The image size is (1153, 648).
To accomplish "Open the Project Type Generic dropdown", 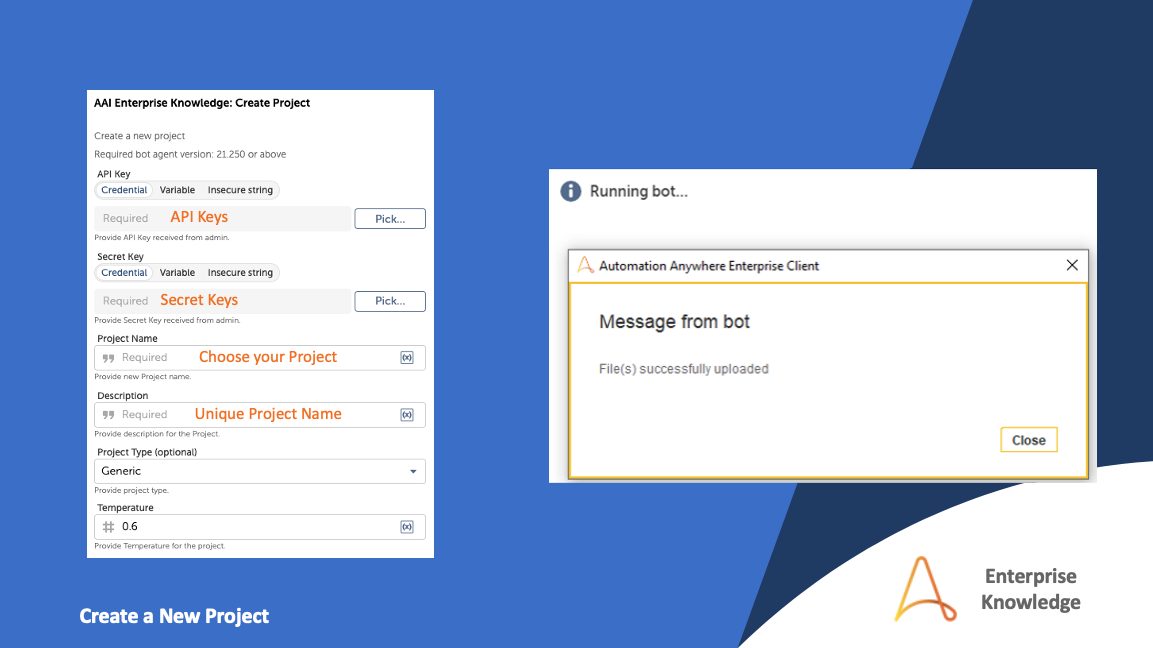I will 260,471.
